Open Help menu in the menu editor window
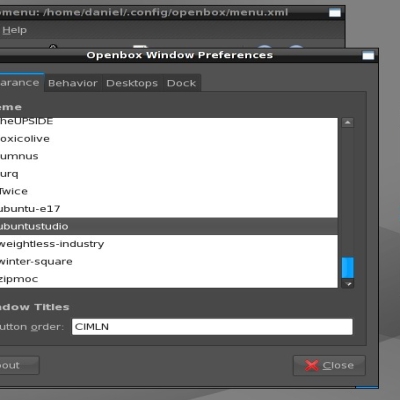Viewport: 400px width, 400px height. pyautogui.click(x=14, y=30)
